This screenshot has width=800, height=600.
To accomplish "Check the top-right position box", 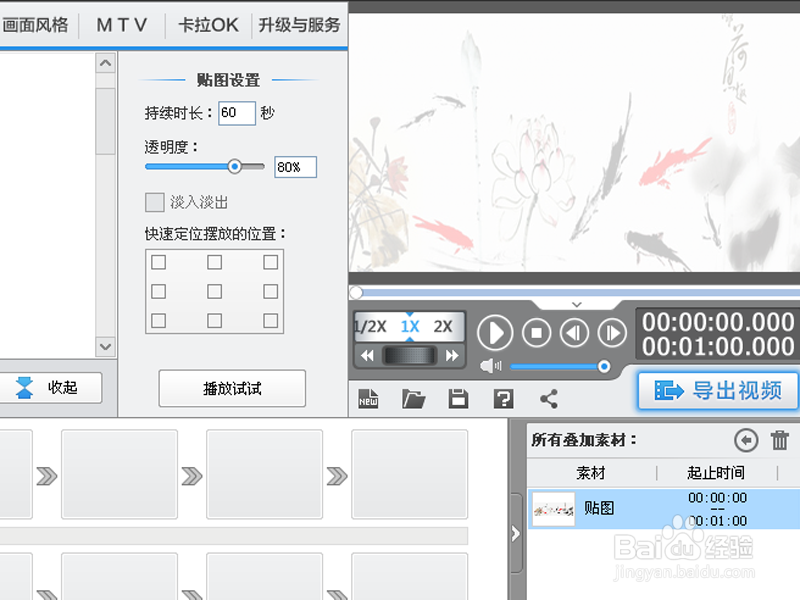I will coord(270,262).
